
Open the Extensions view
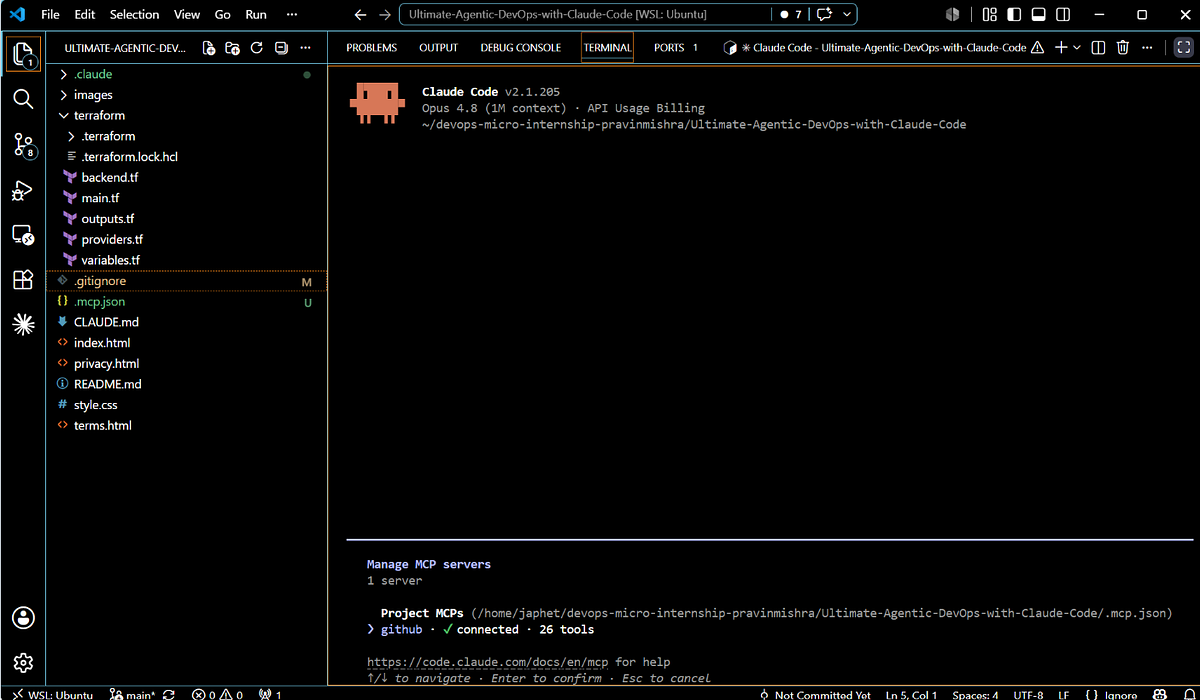tap(23, 279)
